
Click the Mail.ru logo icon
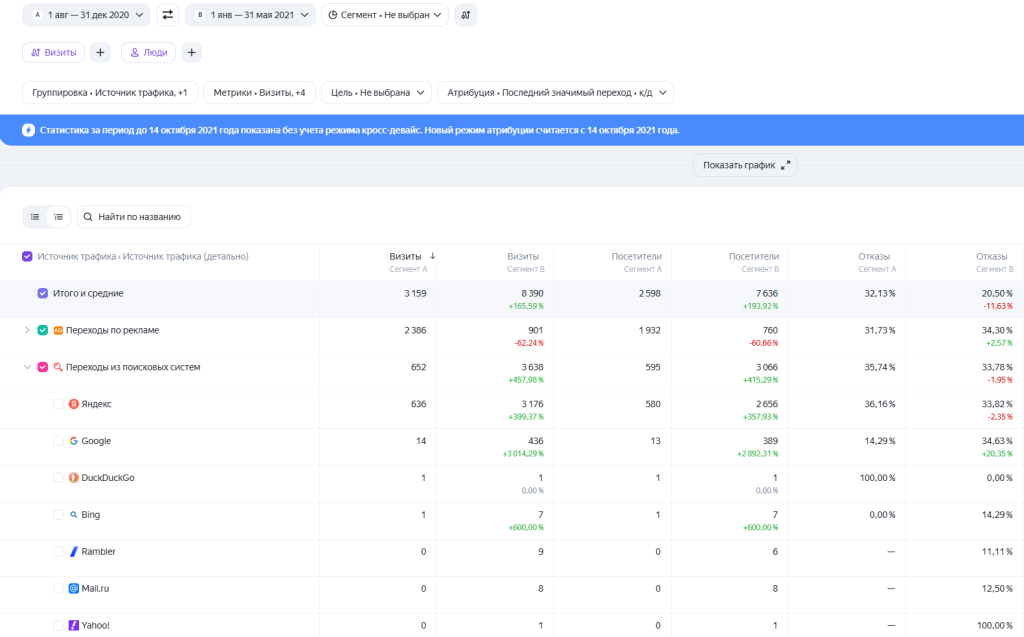pyautogui.click(x=74, y=589)
